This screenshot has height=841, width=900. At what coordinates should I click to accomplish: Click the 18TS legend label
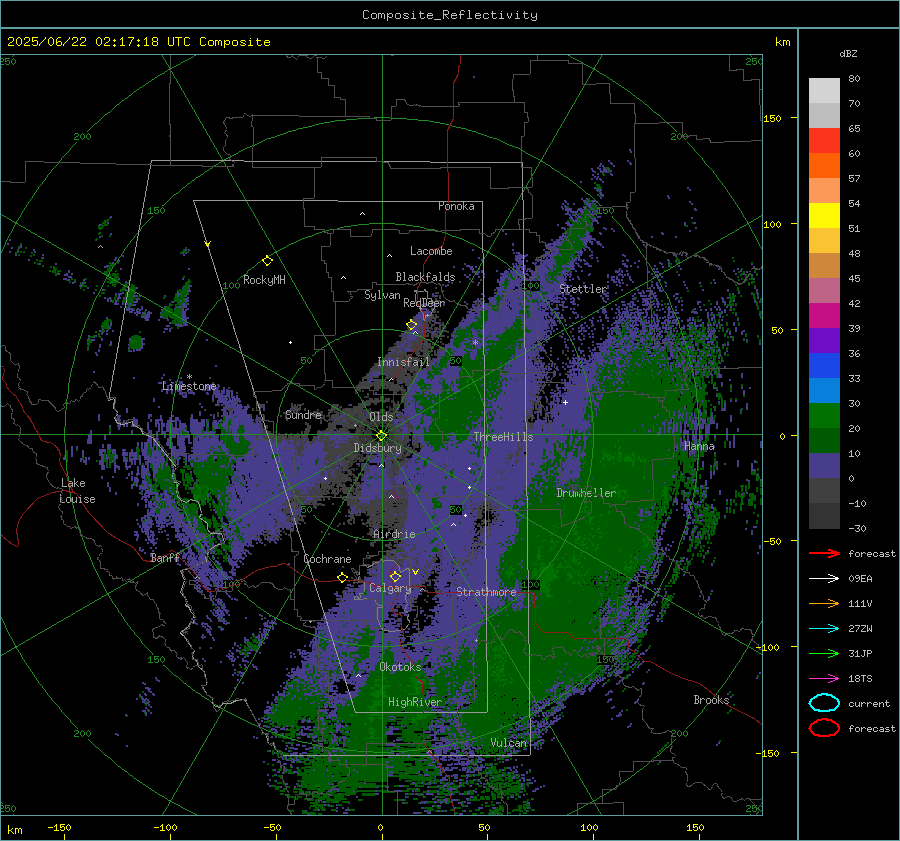[860, 679]
